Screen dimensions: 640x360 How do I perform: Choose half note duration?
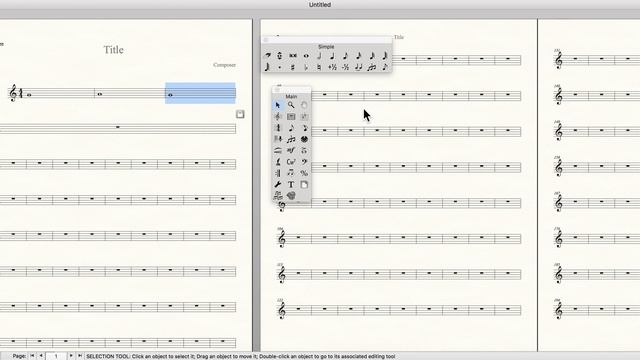point(319,56)
